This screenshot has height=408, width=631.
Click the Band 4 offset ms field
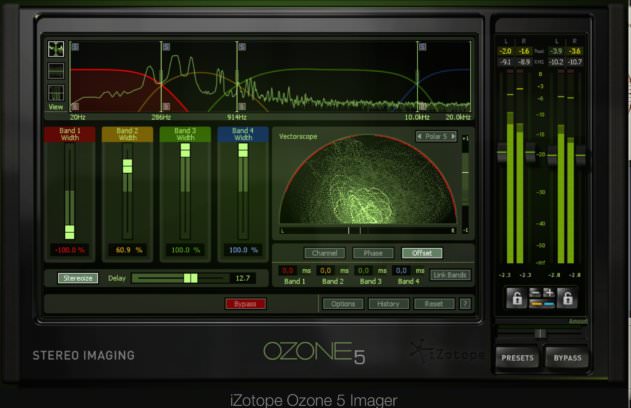pyautogui.click(x=401, y=270)
